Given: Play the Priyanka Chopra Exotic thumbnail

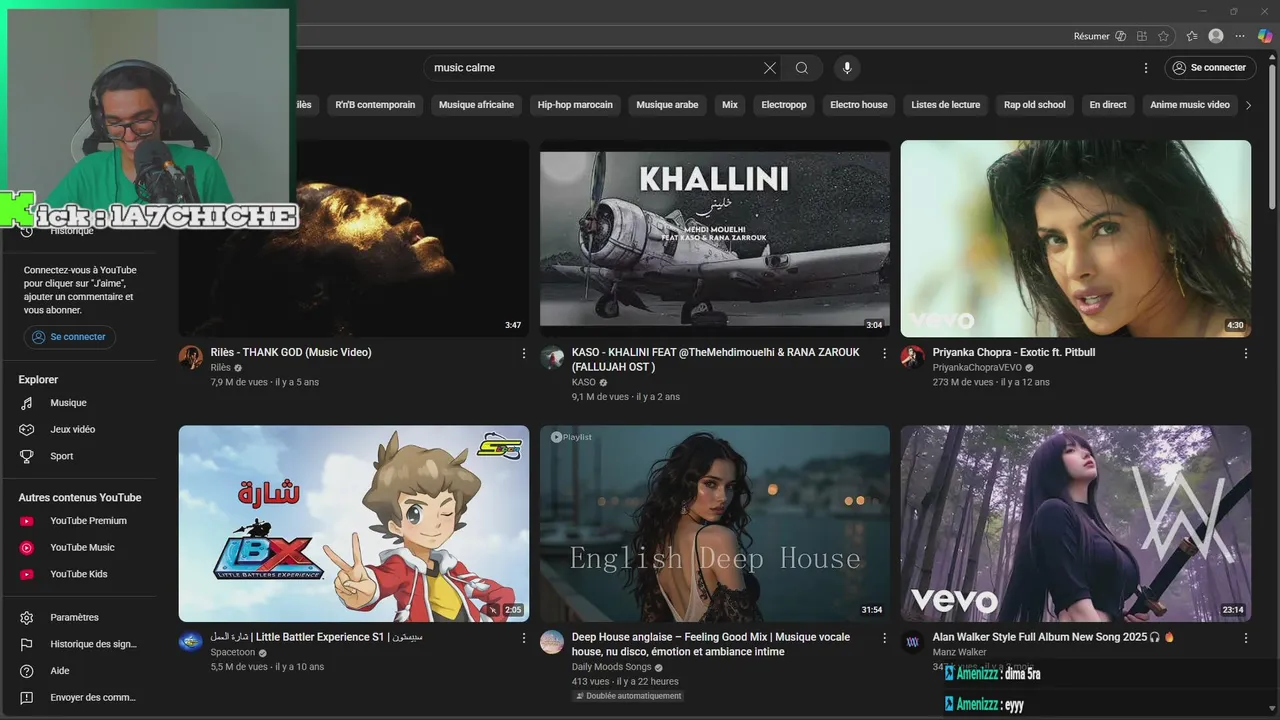Looking at the screenshot, I should pyautogui.click(x=1075, y=238).
